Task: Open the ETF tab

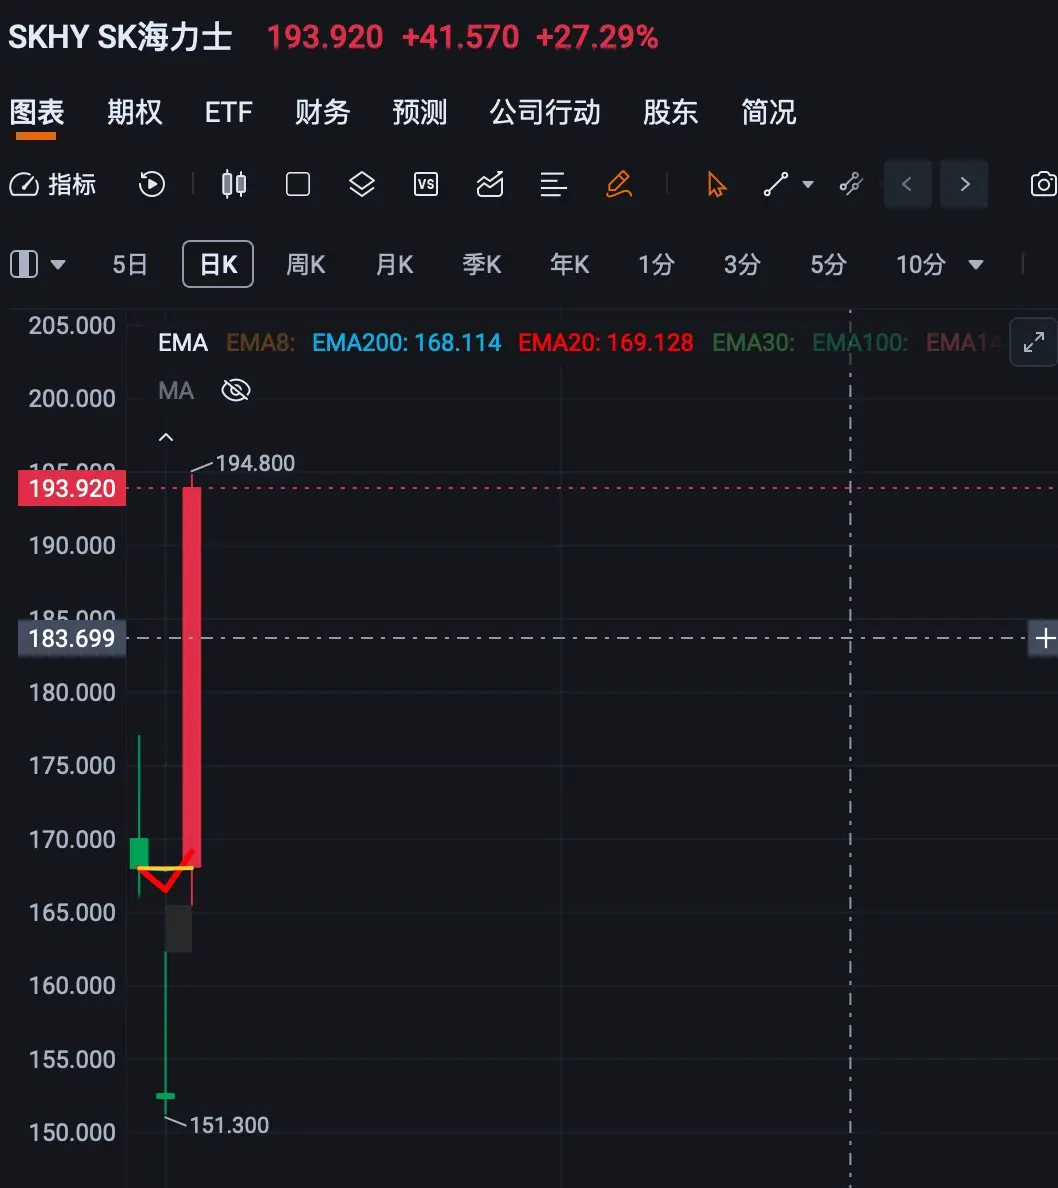Action: pos(228,112)
